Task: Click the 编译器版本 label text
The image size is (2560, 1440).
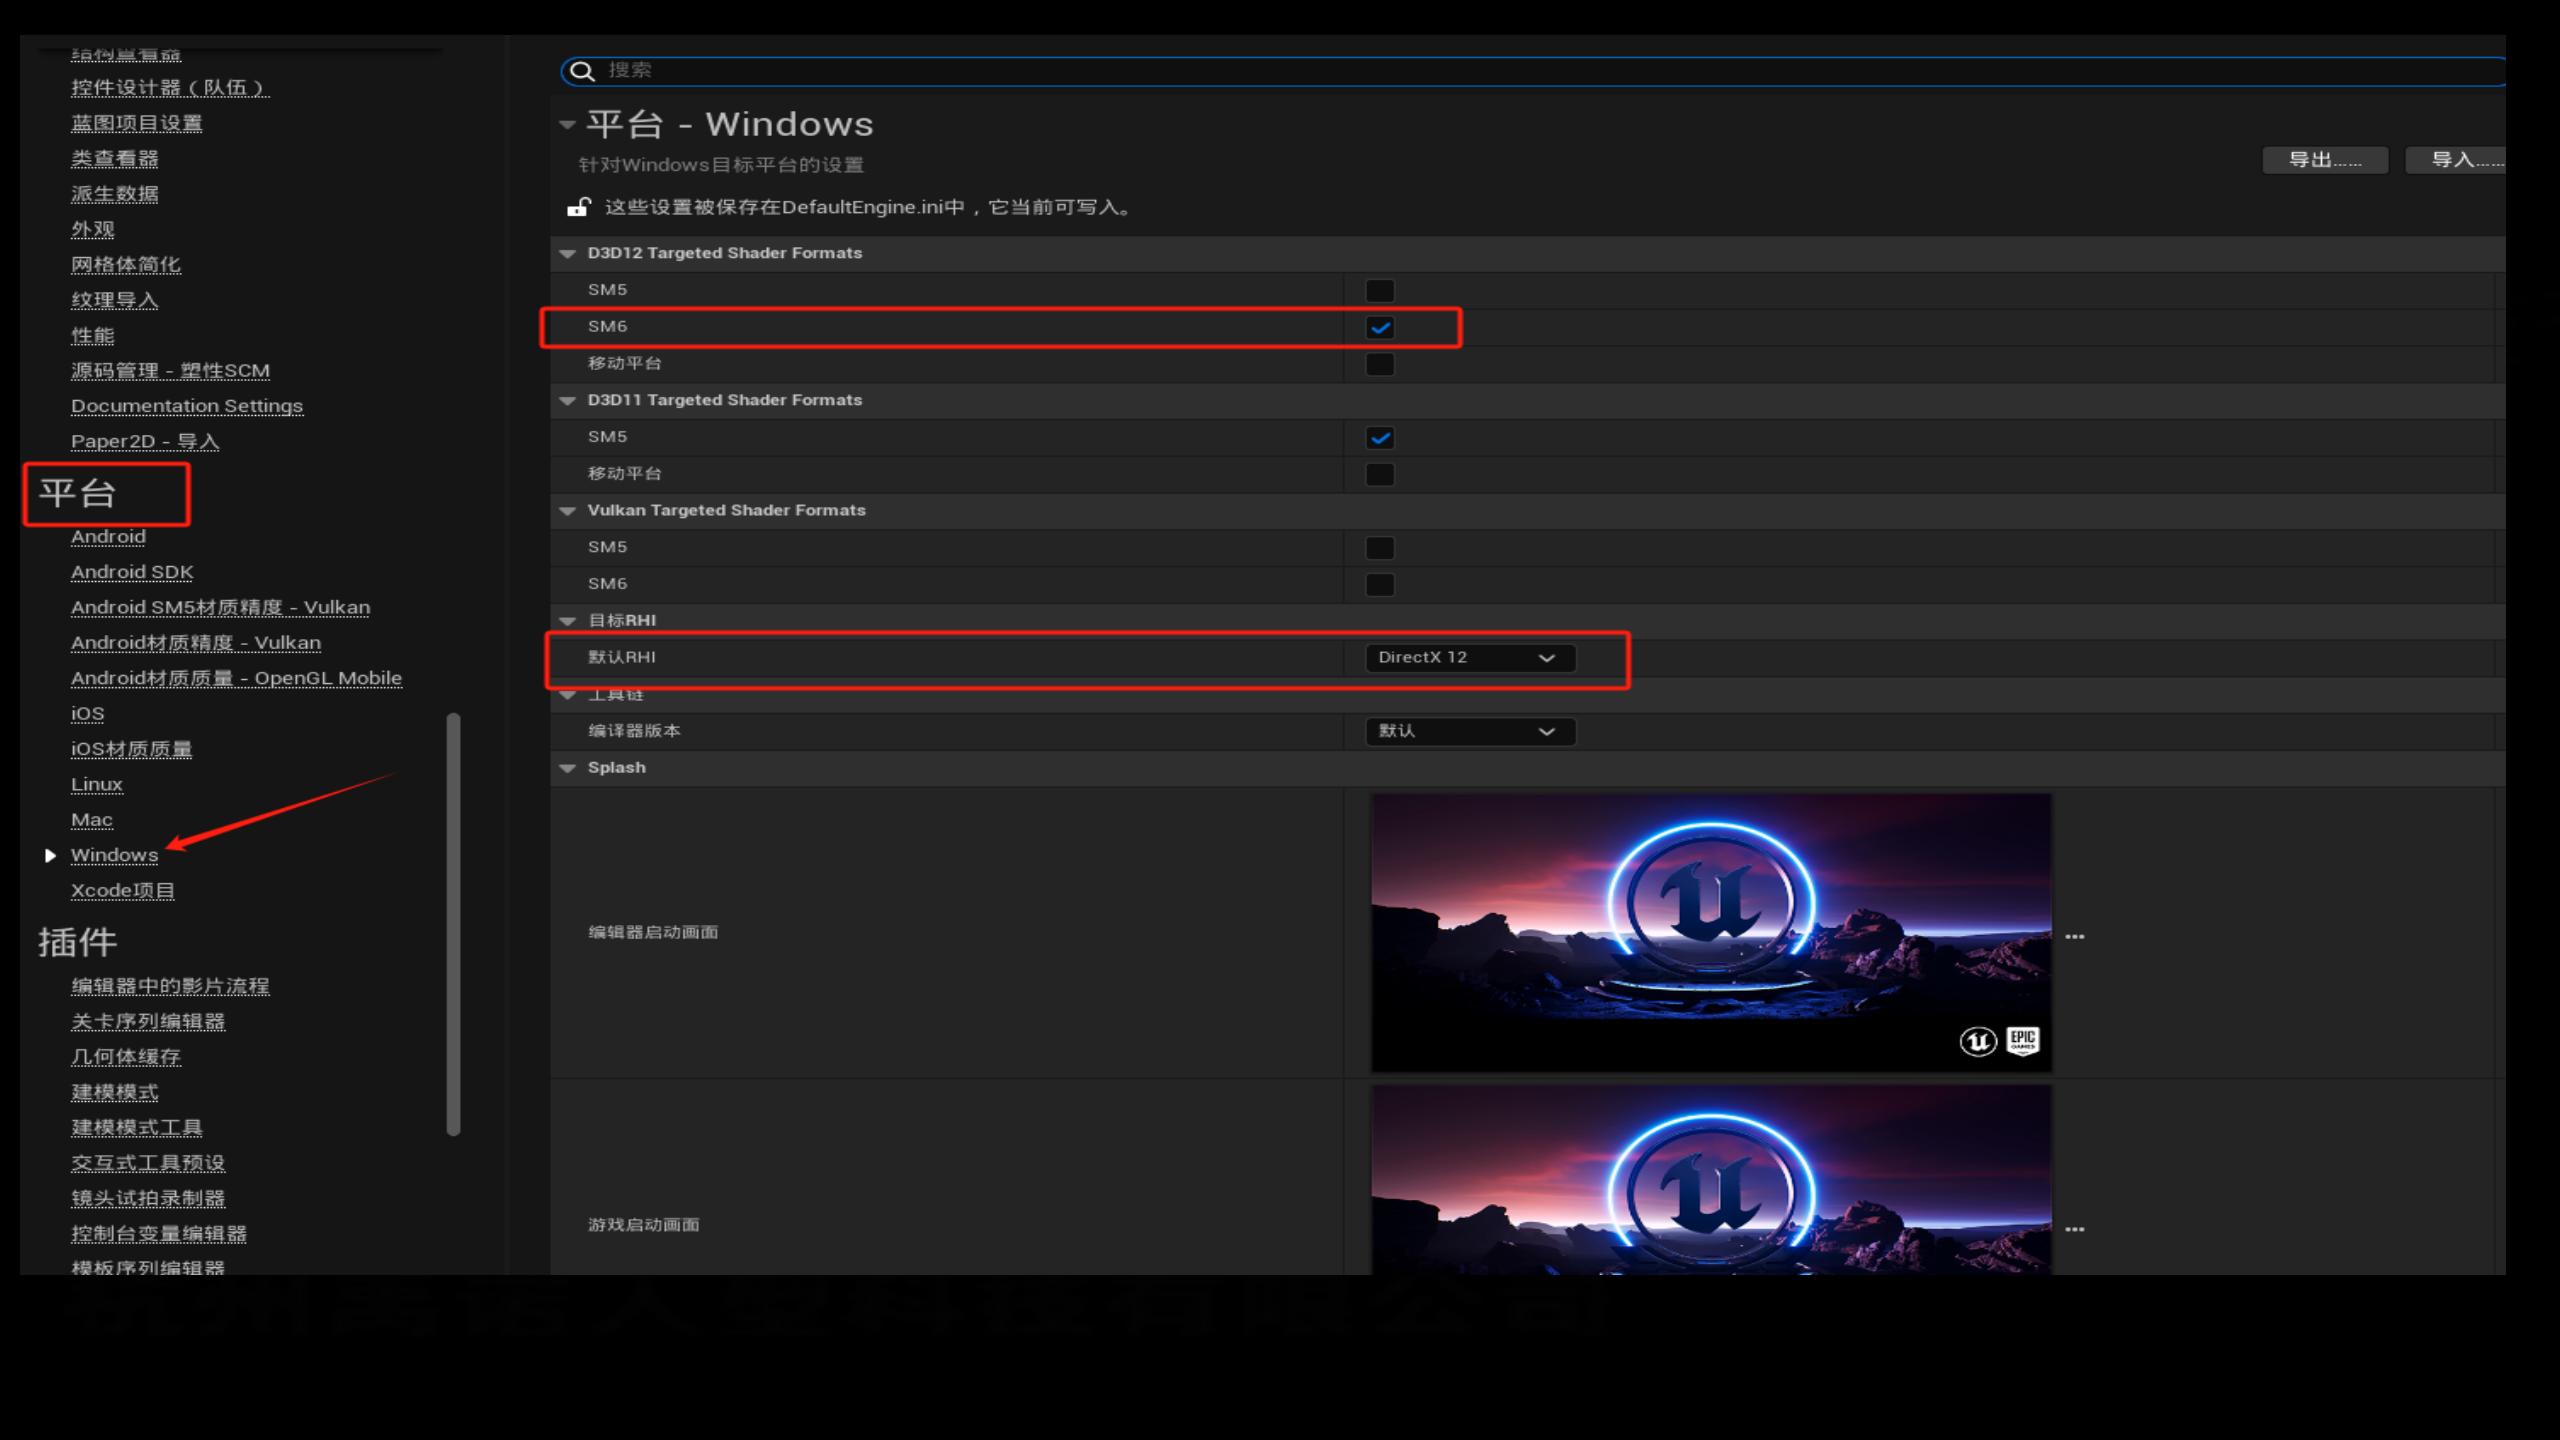Action: click(634, 731)
